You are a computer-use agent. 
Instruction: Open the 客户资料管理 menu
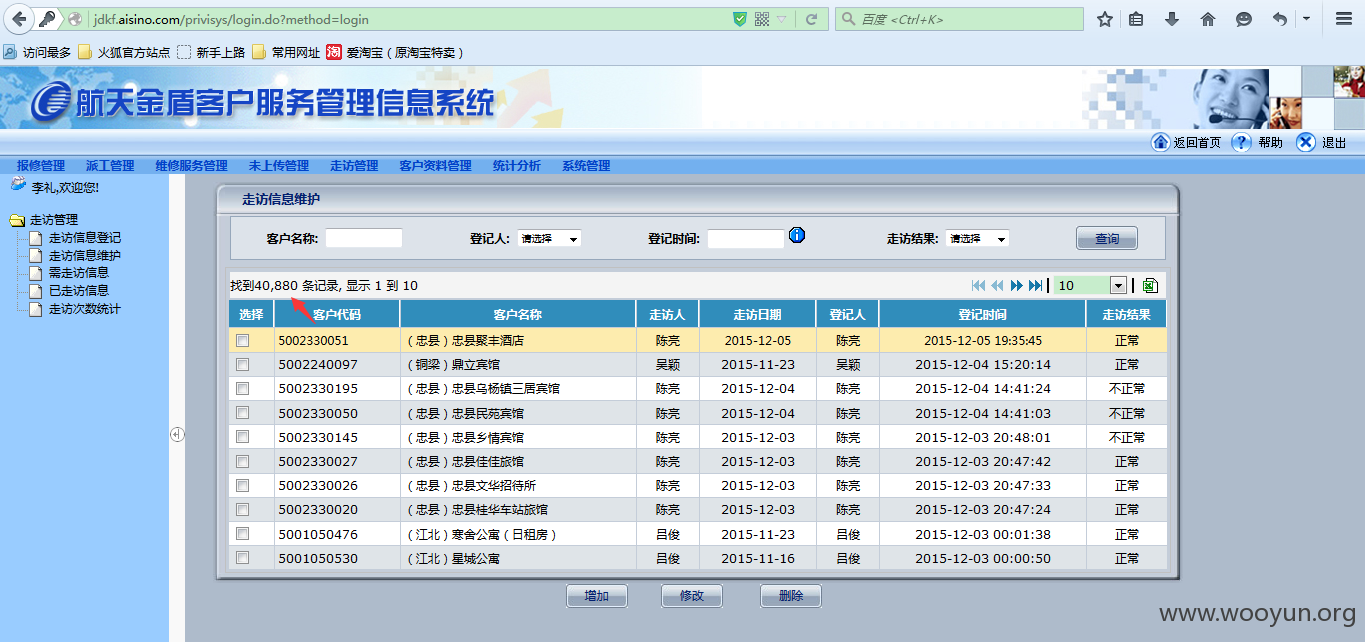(435, 166)
